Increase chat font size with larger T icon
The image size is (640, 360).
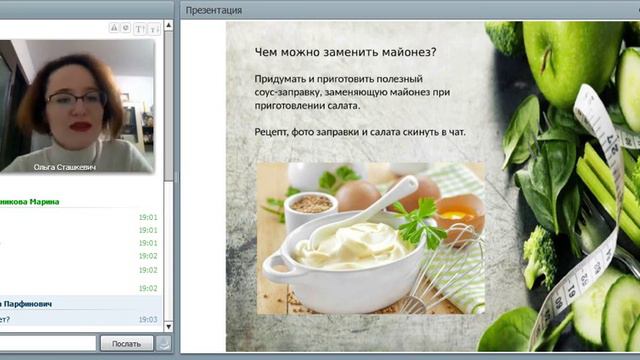point(140,29)
